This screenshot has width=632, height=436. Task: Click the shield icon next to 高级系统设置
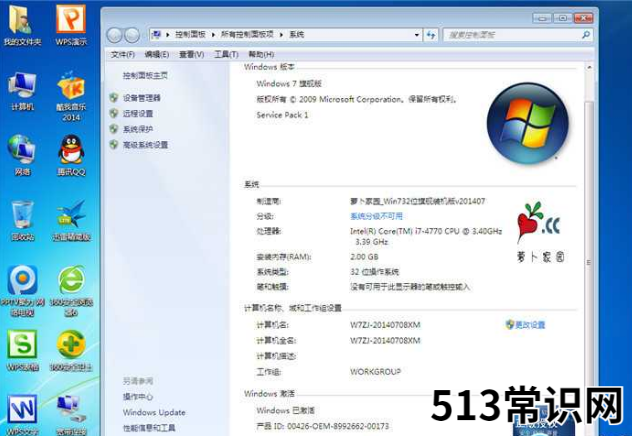pos(114,145)
